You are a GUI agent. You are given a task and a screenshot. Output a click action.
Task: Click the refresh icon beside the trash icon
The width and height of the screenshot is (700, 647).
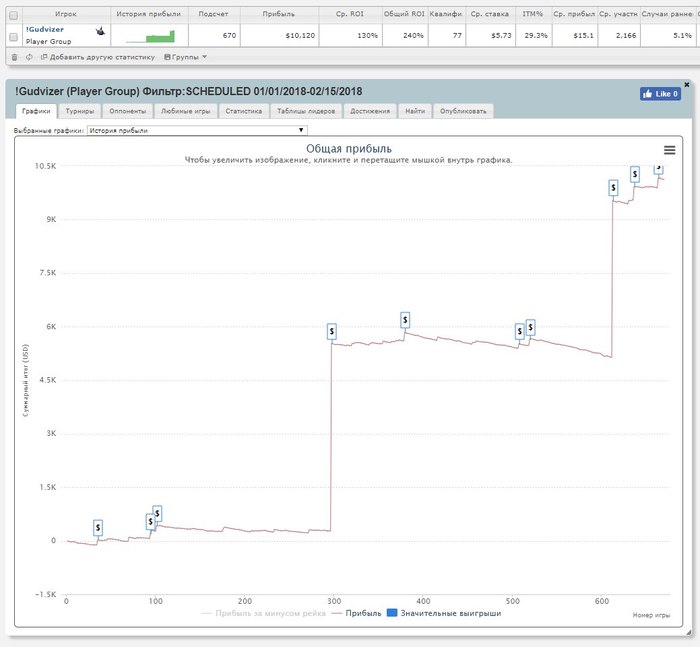(29, 57)
